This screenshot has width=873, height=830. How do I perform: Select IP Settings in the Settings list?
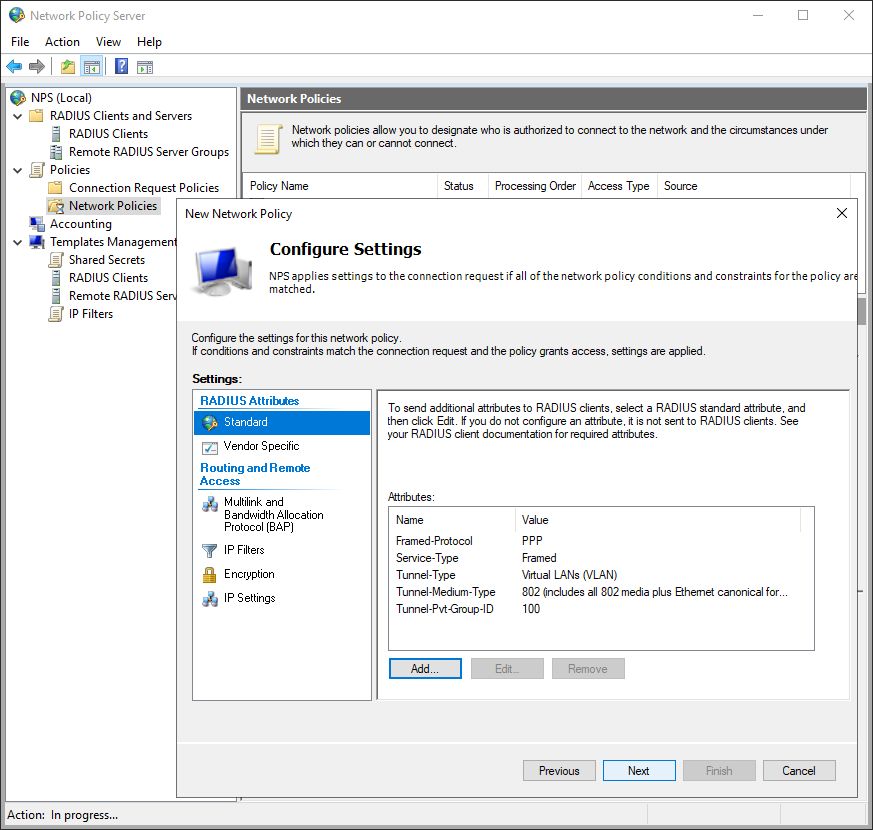[282, 598]
